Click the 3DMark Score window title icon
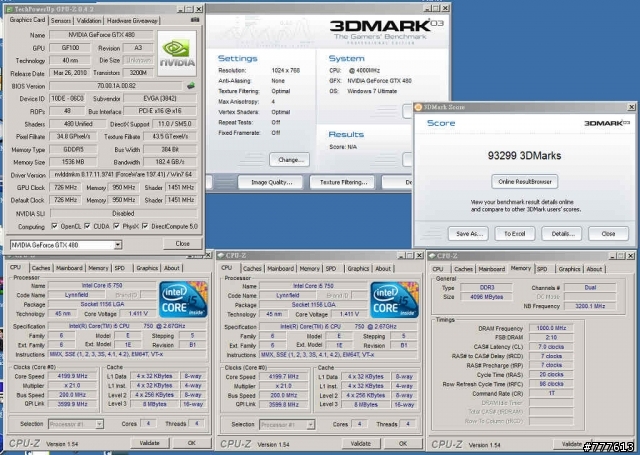Screen dimensions: 640x455 click(x=418, y=107)
